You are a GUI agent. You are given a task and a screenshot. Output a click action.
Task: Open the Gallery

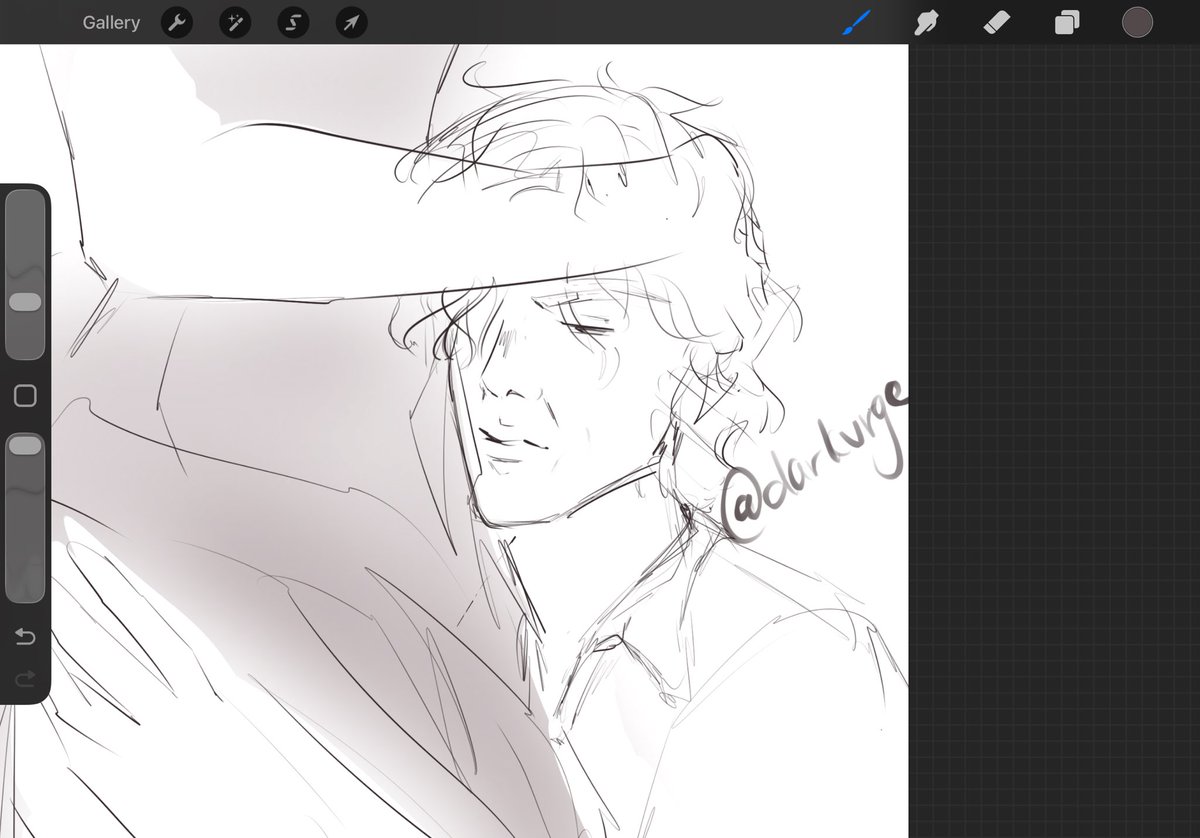(x=111, y=22)
